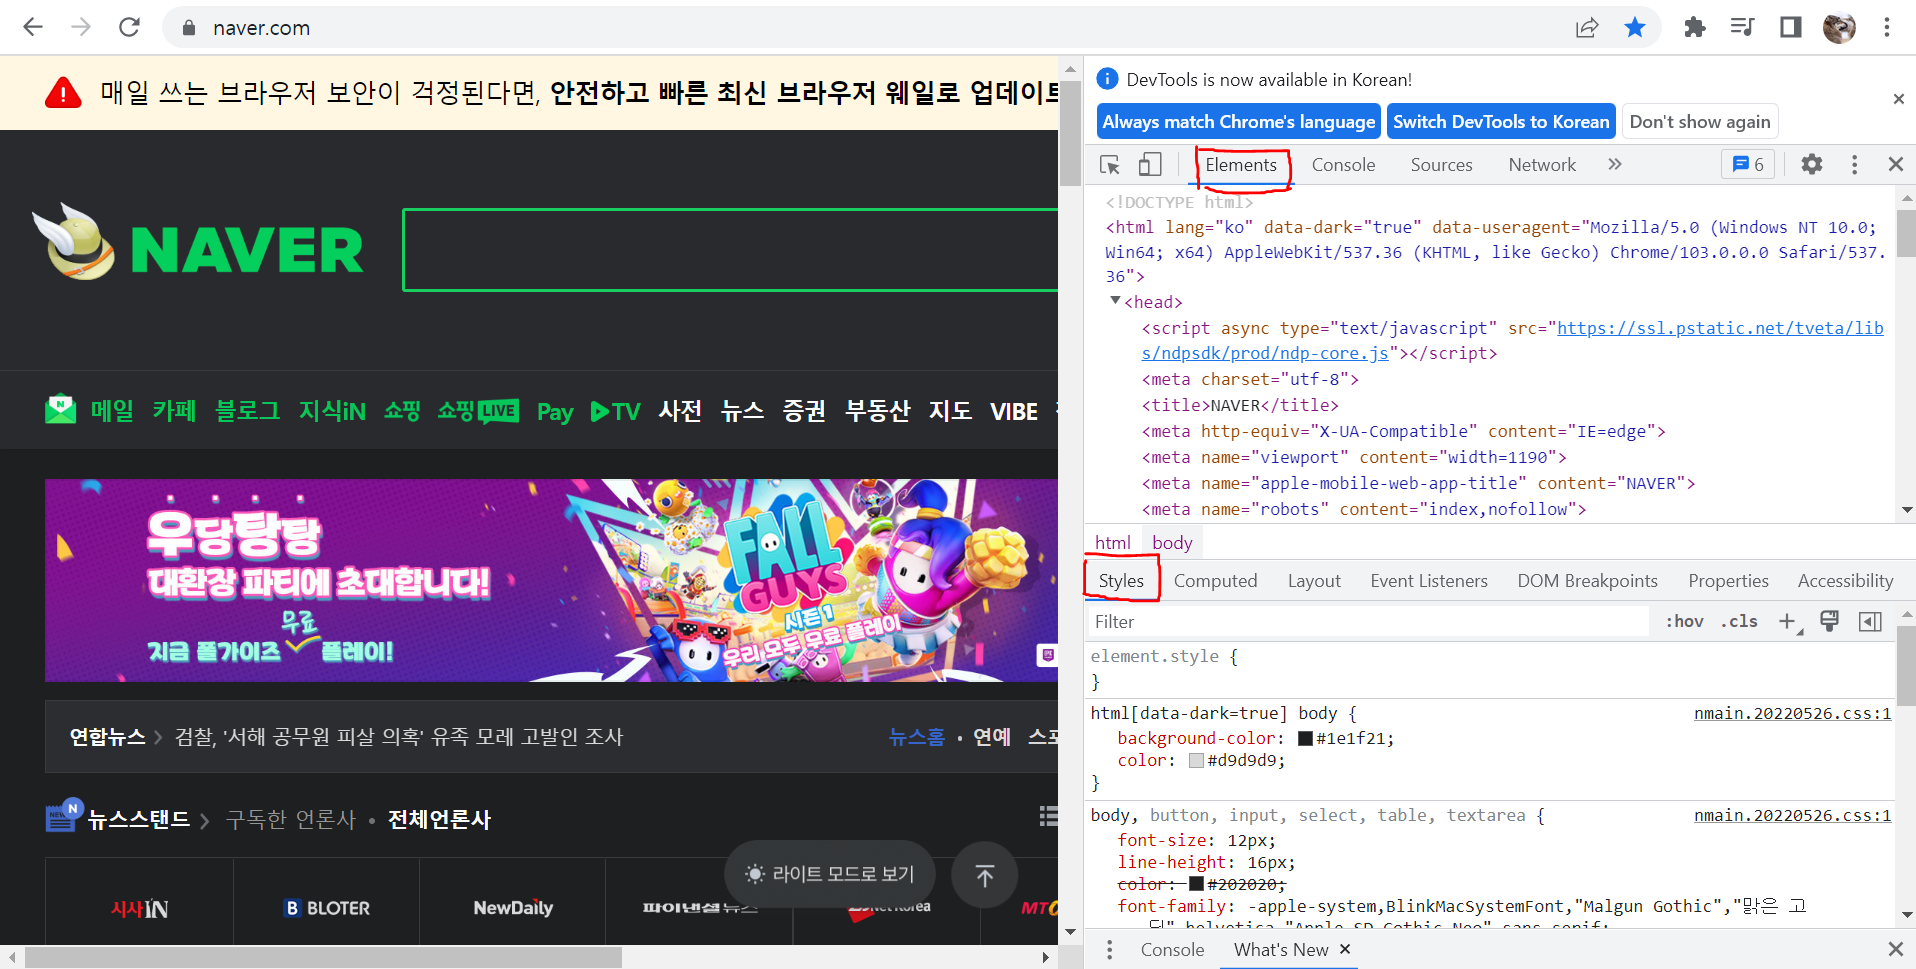
Task: Show more DevTools tabs chevron
Action: pos(1614,164)
